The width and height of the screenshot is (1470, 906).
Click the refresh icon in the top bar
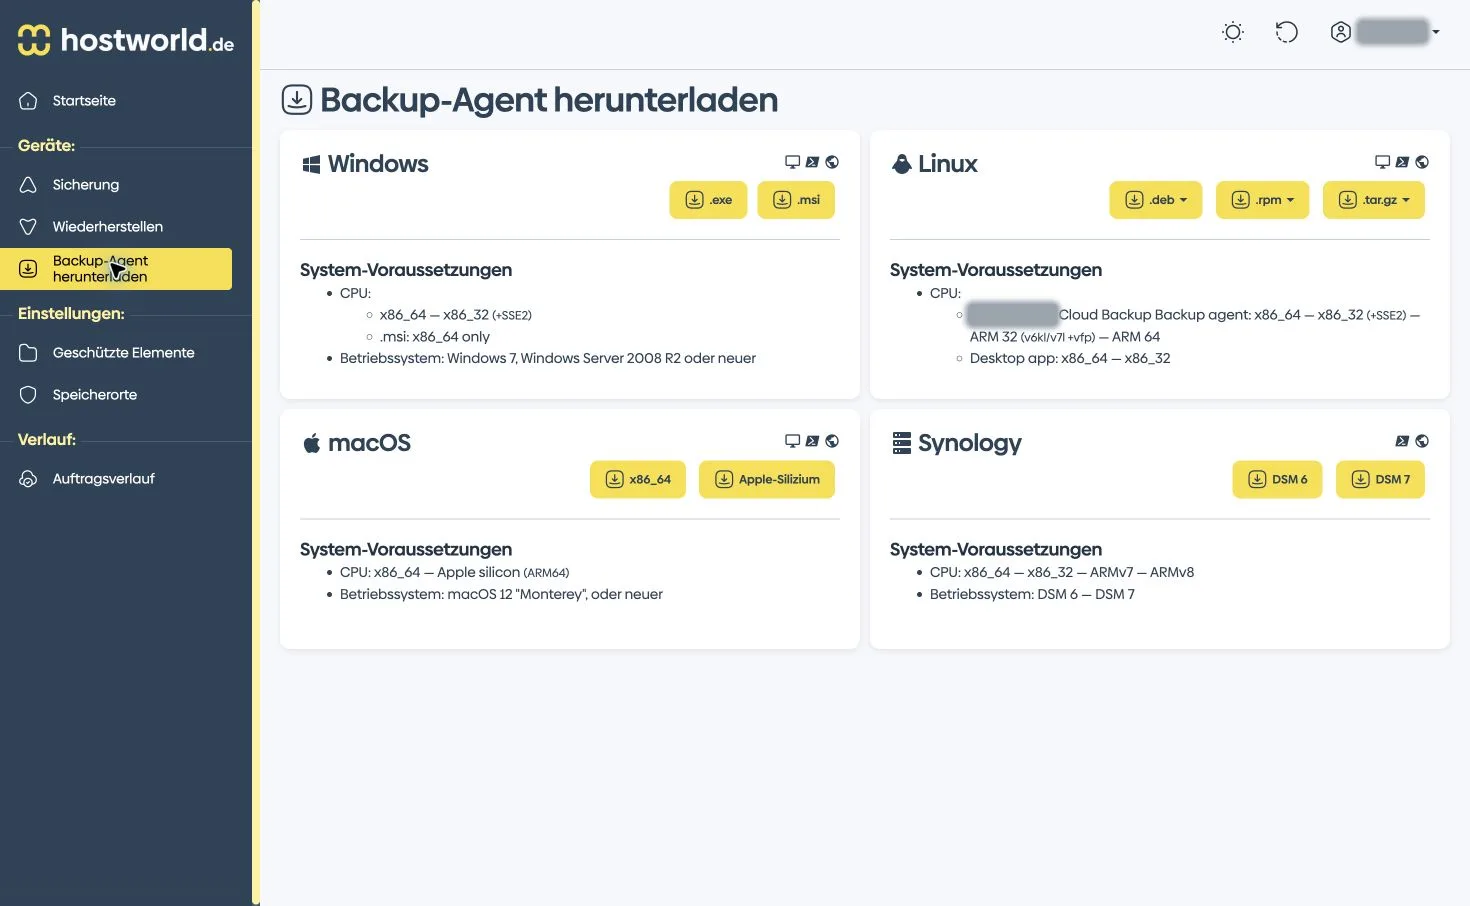click(x=1287, y=33)
